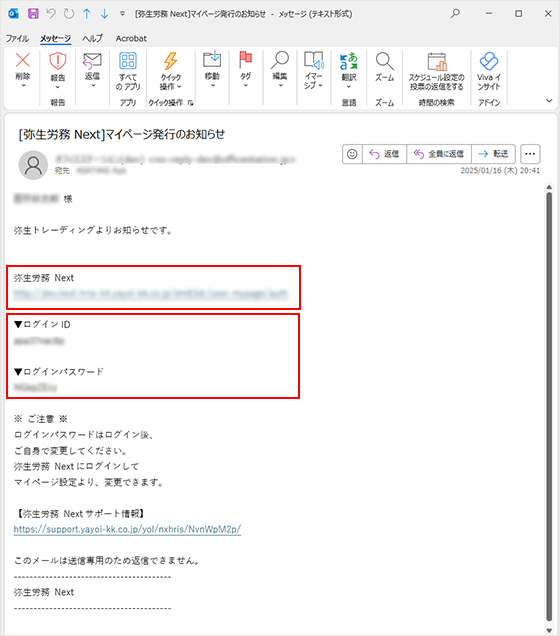560x636 pixels.
Task: Expand the Translate (翻訳) dropdown arrow
Action: click(348, 87)
